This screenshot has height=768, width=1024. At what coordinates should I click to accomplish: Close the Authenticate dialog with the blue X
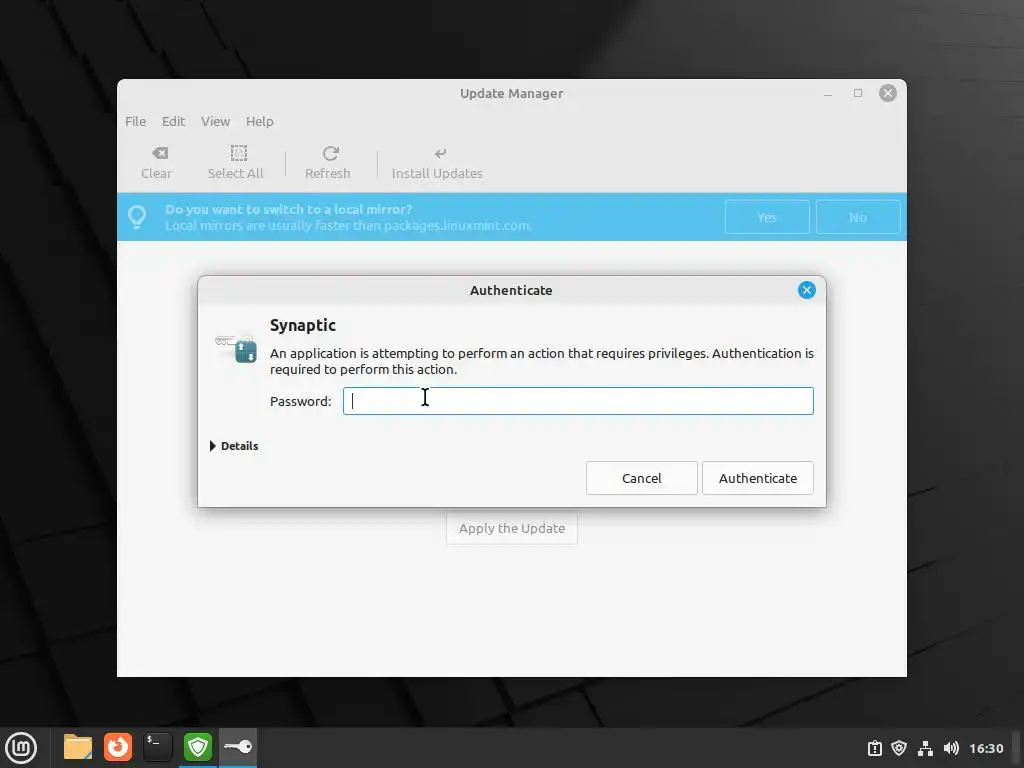(807, 290)
